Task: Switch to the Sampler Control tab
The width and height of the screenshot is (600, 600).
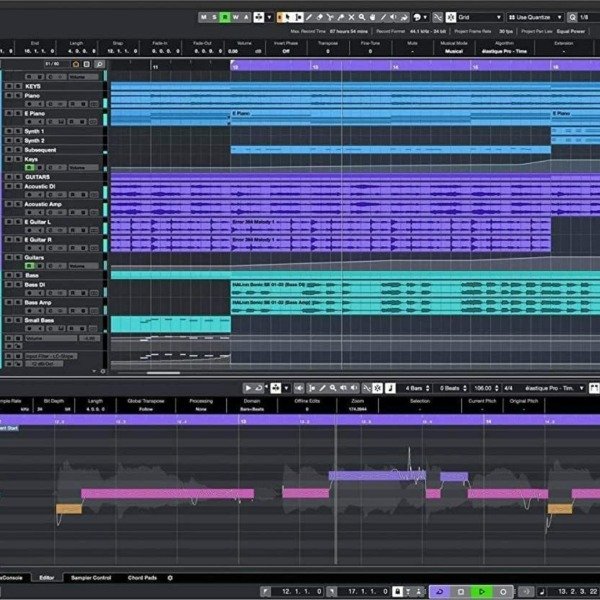Action: point(90,578)
